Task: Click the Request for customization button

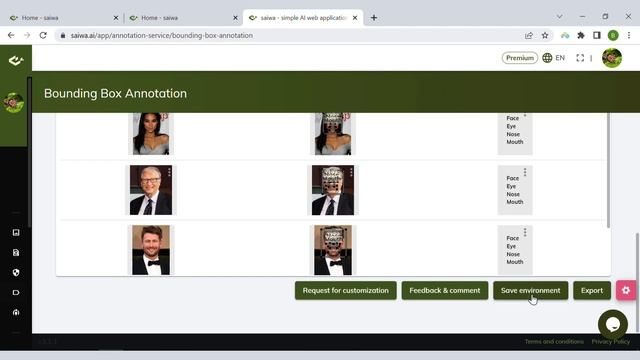Action: [x=346, y=291]
